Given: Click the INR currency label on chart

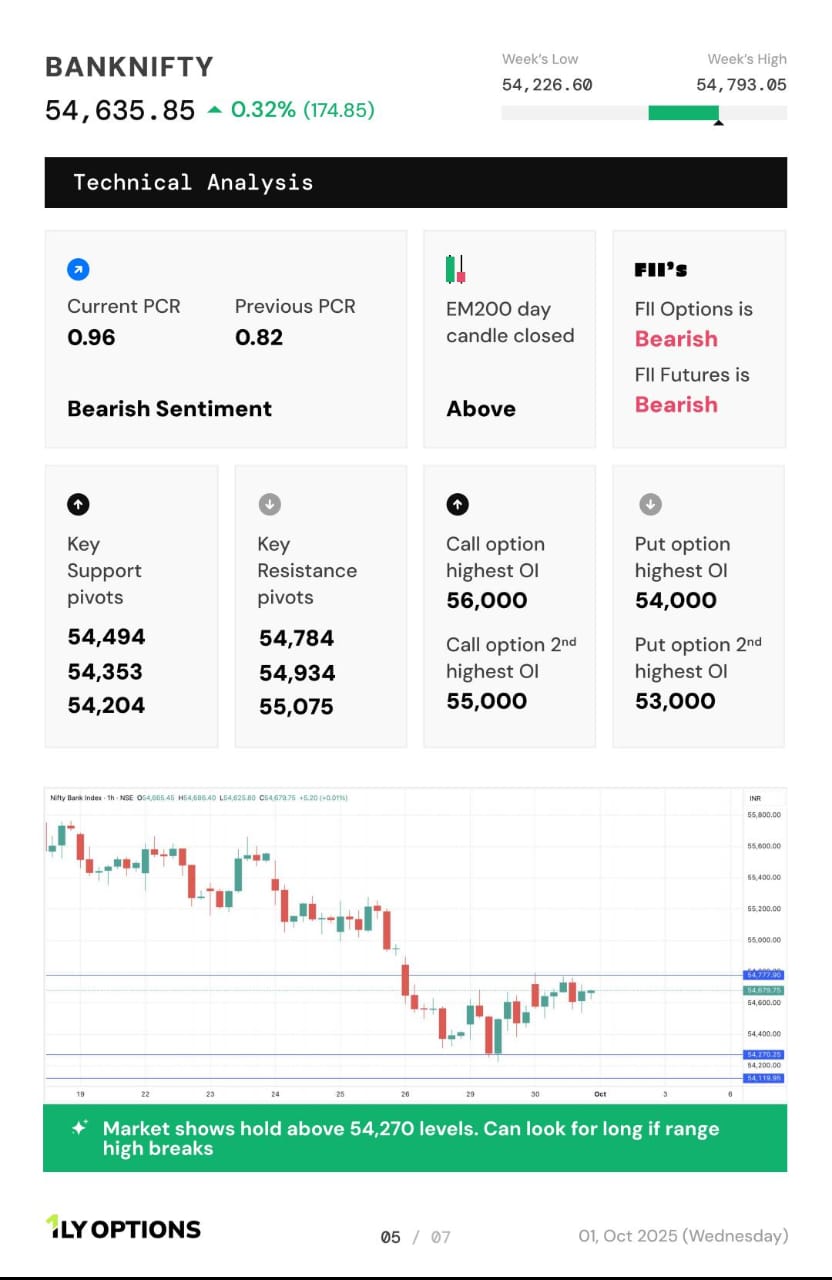Looking at the screenshot, I should tap(755, 798).
